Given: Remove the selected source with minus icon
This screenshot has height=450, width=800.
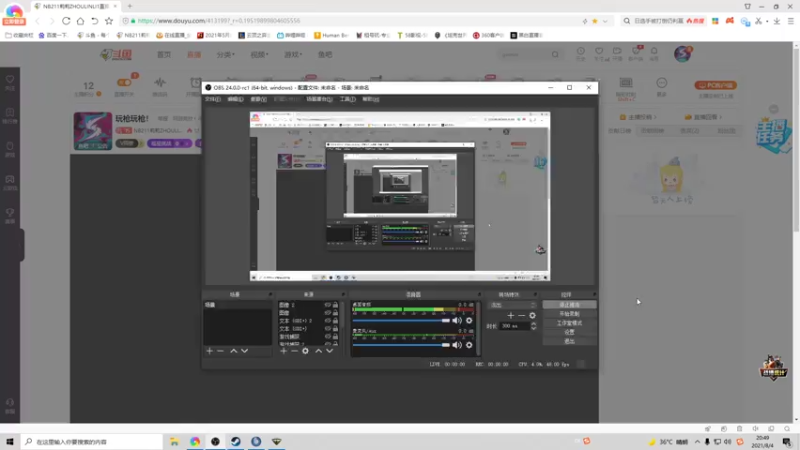Looking at the screenshot, I should [294, 351].
